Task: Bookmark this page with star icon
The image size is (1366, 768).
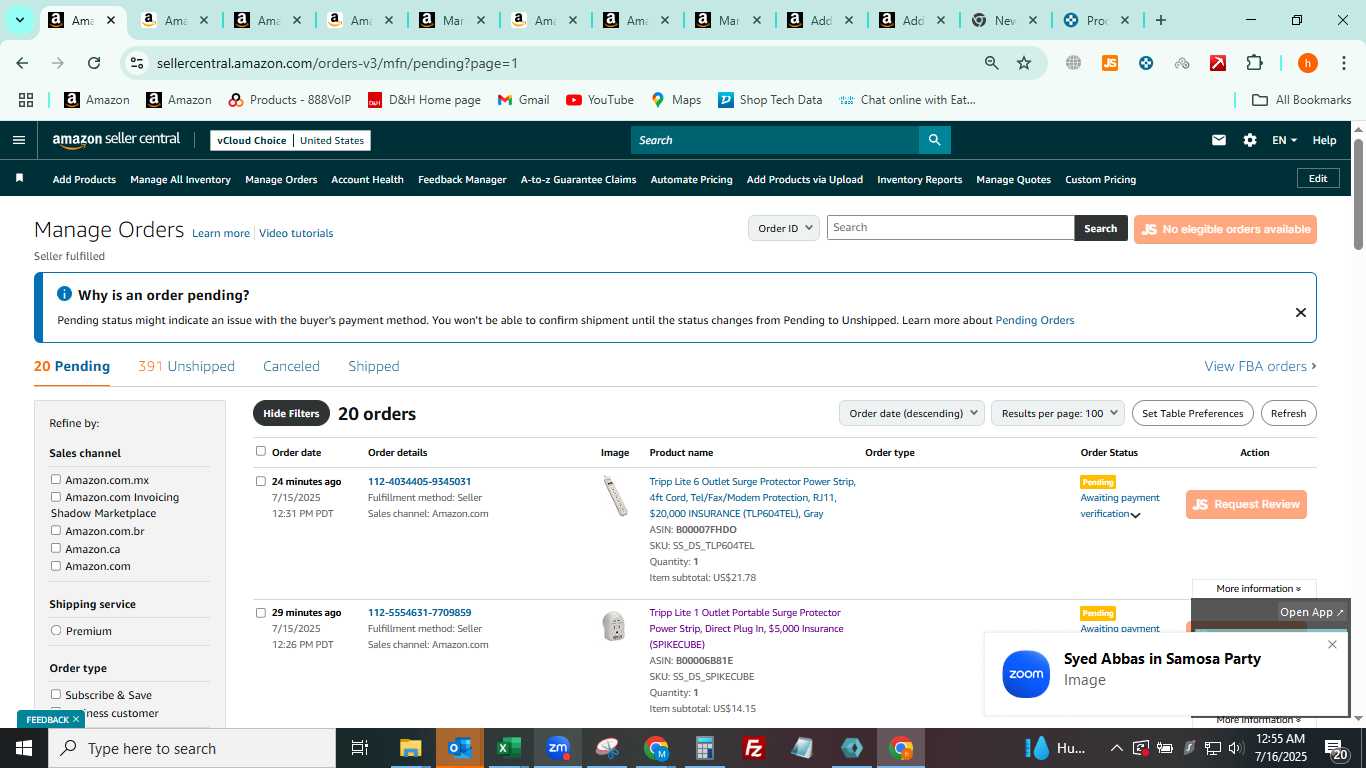Action: pos(1023,63)
